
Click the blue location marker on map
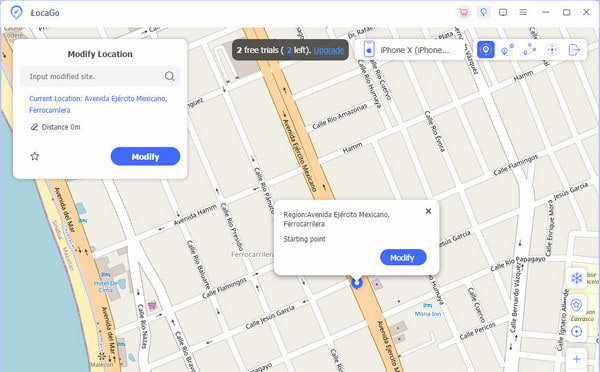tap(357, 283)
